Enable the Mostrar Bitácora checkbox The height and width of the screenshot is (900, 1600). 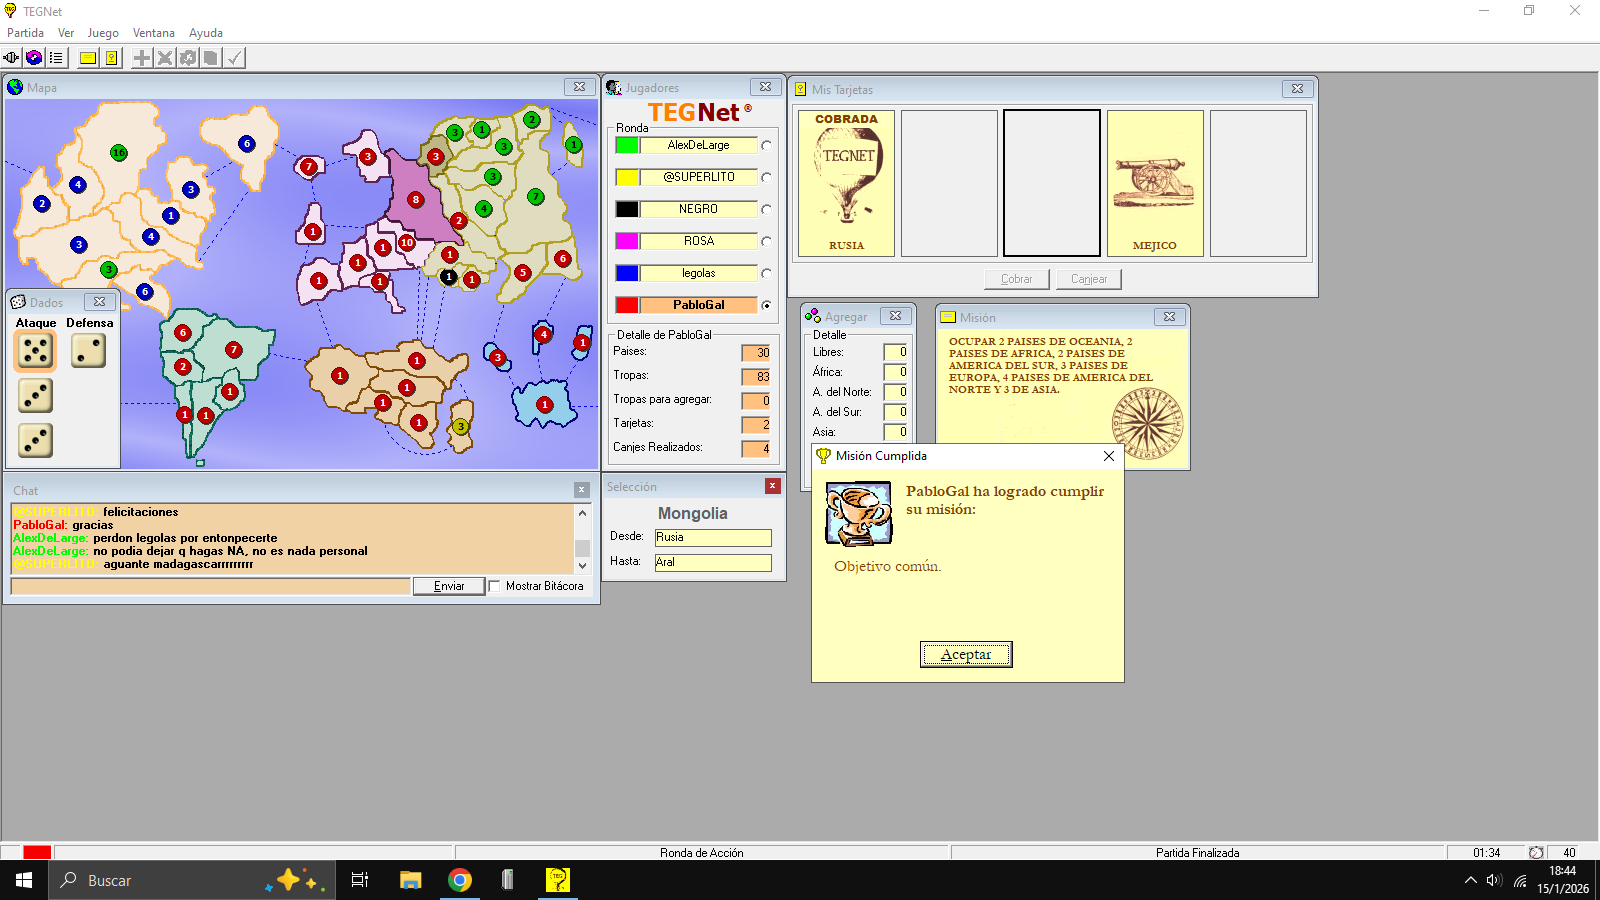coord(494,586)
